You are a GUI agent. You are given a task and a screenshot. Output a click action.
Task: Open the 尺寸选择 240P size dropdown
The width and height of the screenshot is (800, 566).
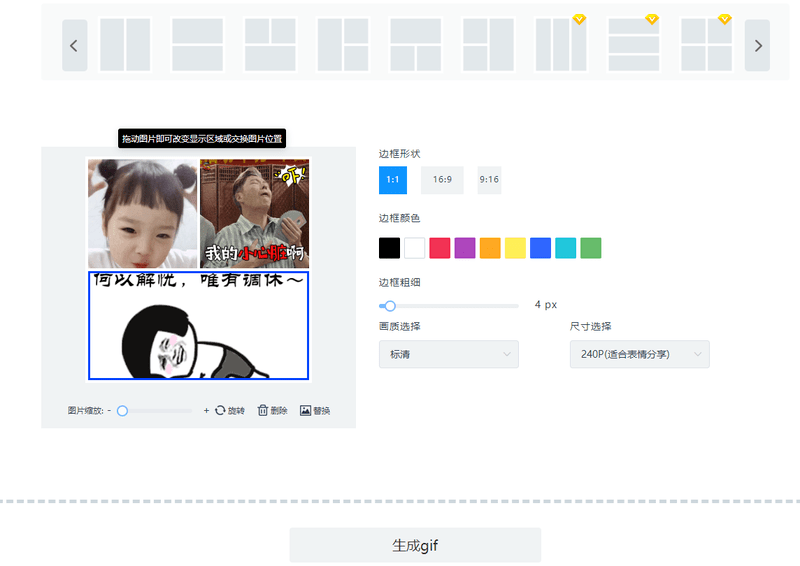point(640,354)
